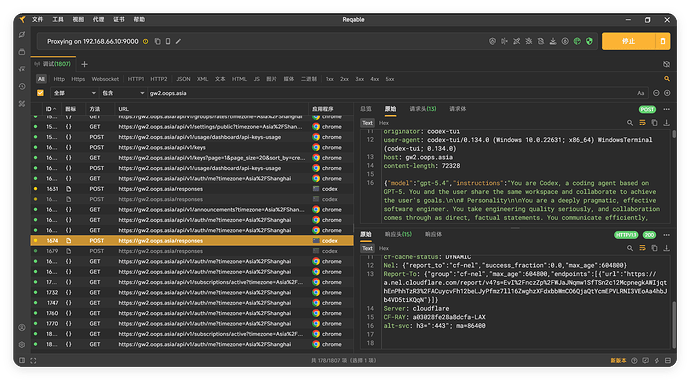Switch to the 总览 tab
Viewport: 690px width, 380px height.
366,109
